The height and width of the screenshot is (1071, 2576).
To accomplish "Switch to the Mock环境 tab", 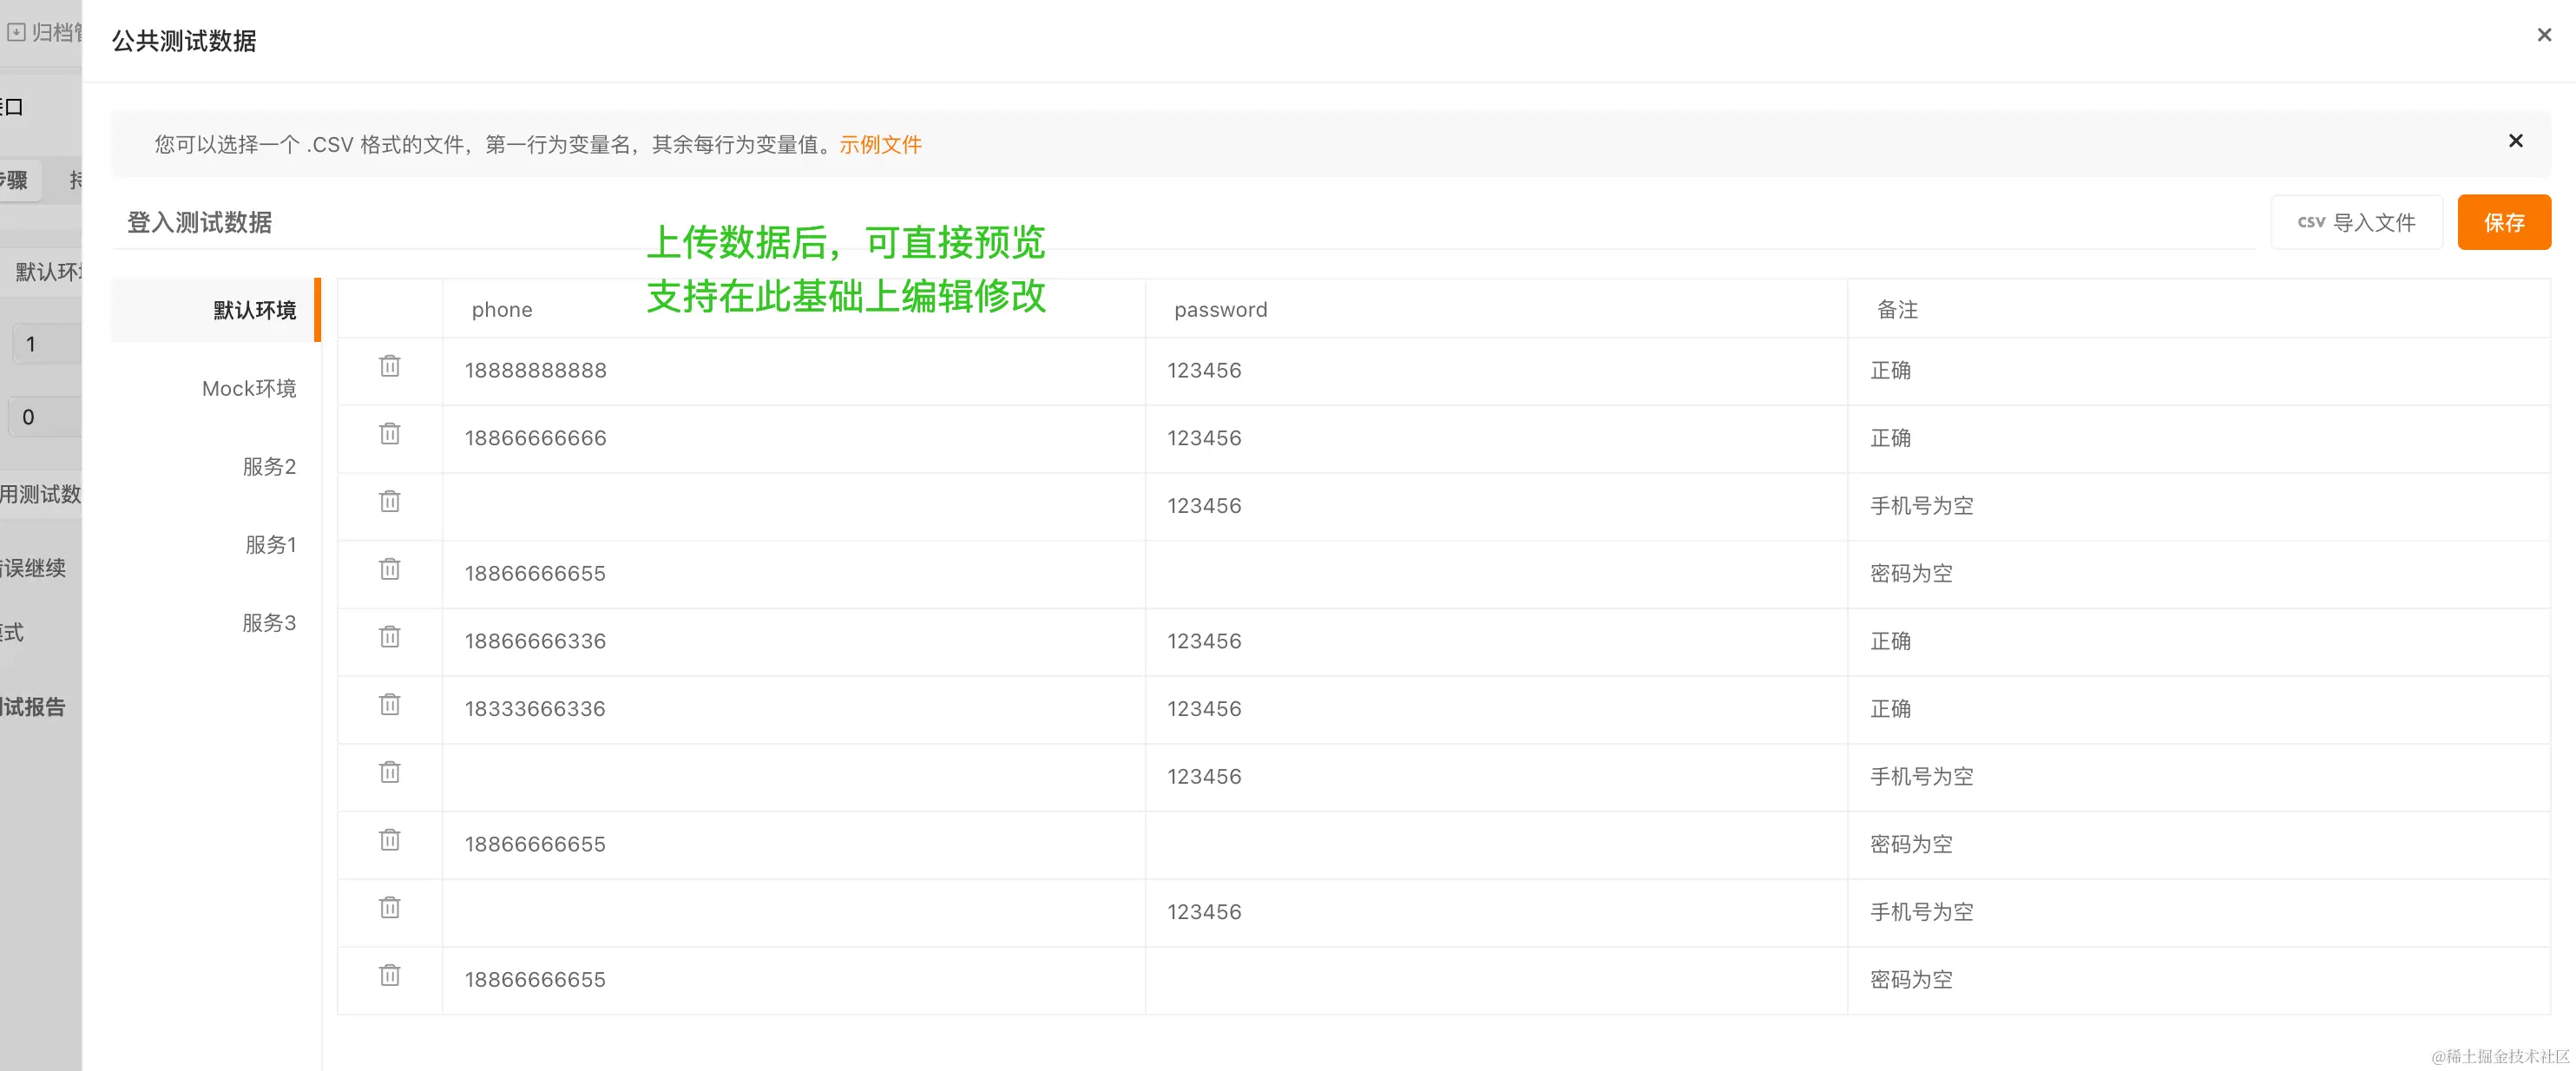I will pos(249,388).
